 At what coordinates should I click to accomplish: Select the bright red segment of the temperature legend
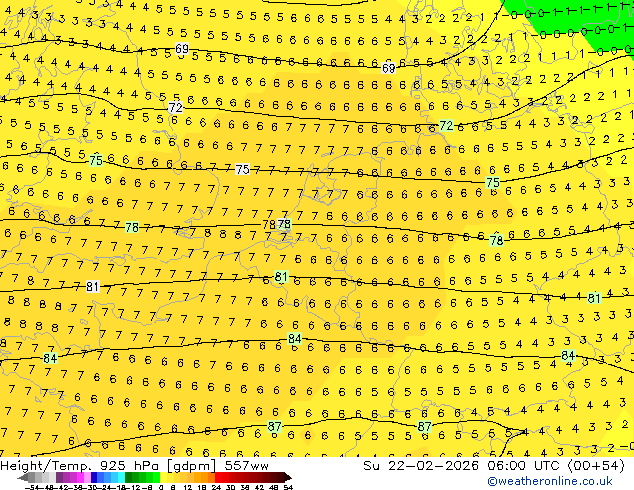218,477
